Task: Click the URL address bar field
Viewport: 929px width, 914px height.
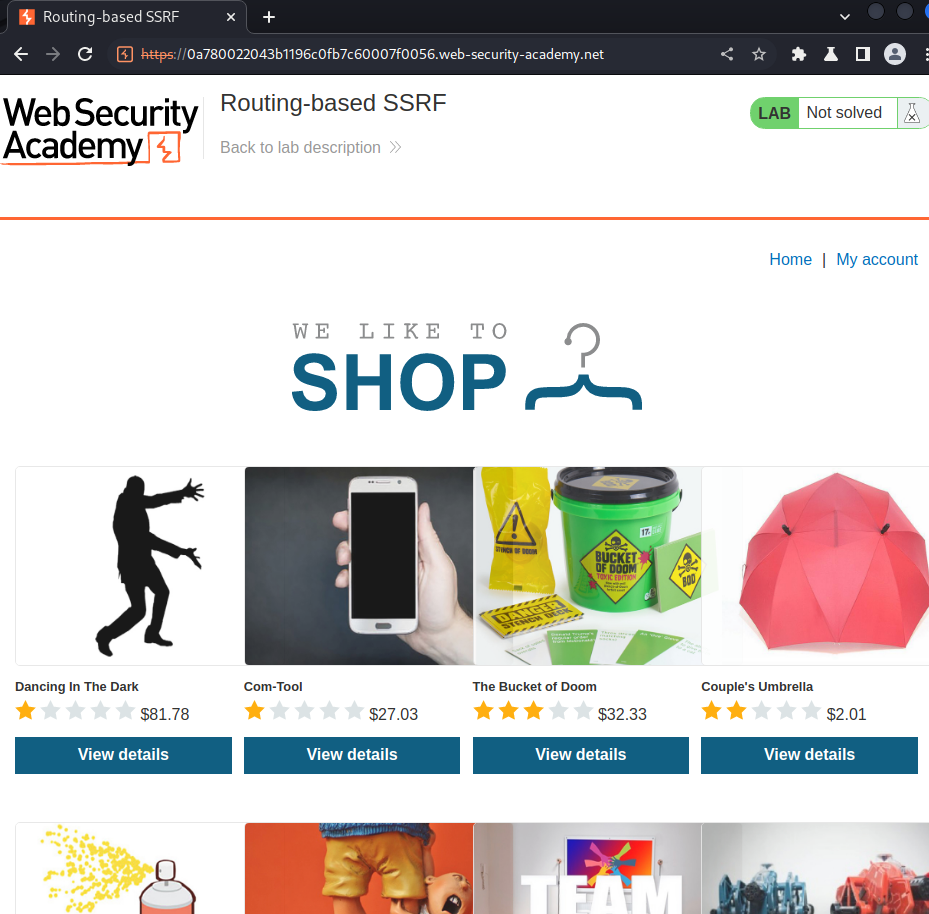Action: (415, 54)
